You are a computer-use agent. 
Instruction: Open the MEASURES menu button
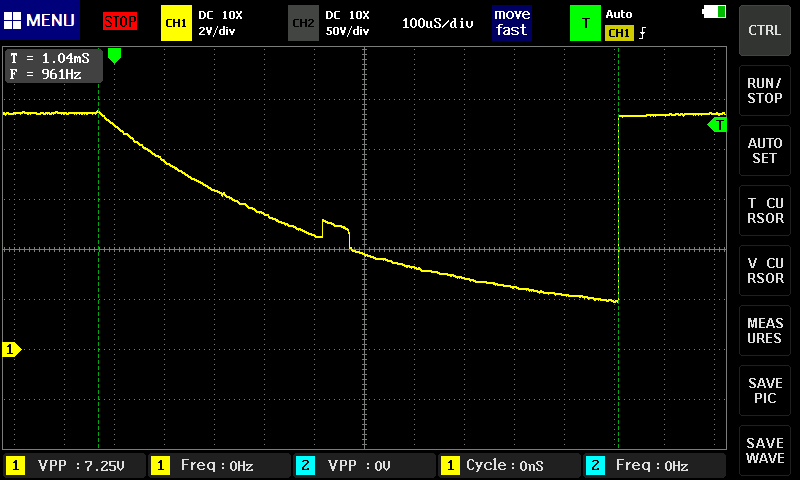(764, 331)
